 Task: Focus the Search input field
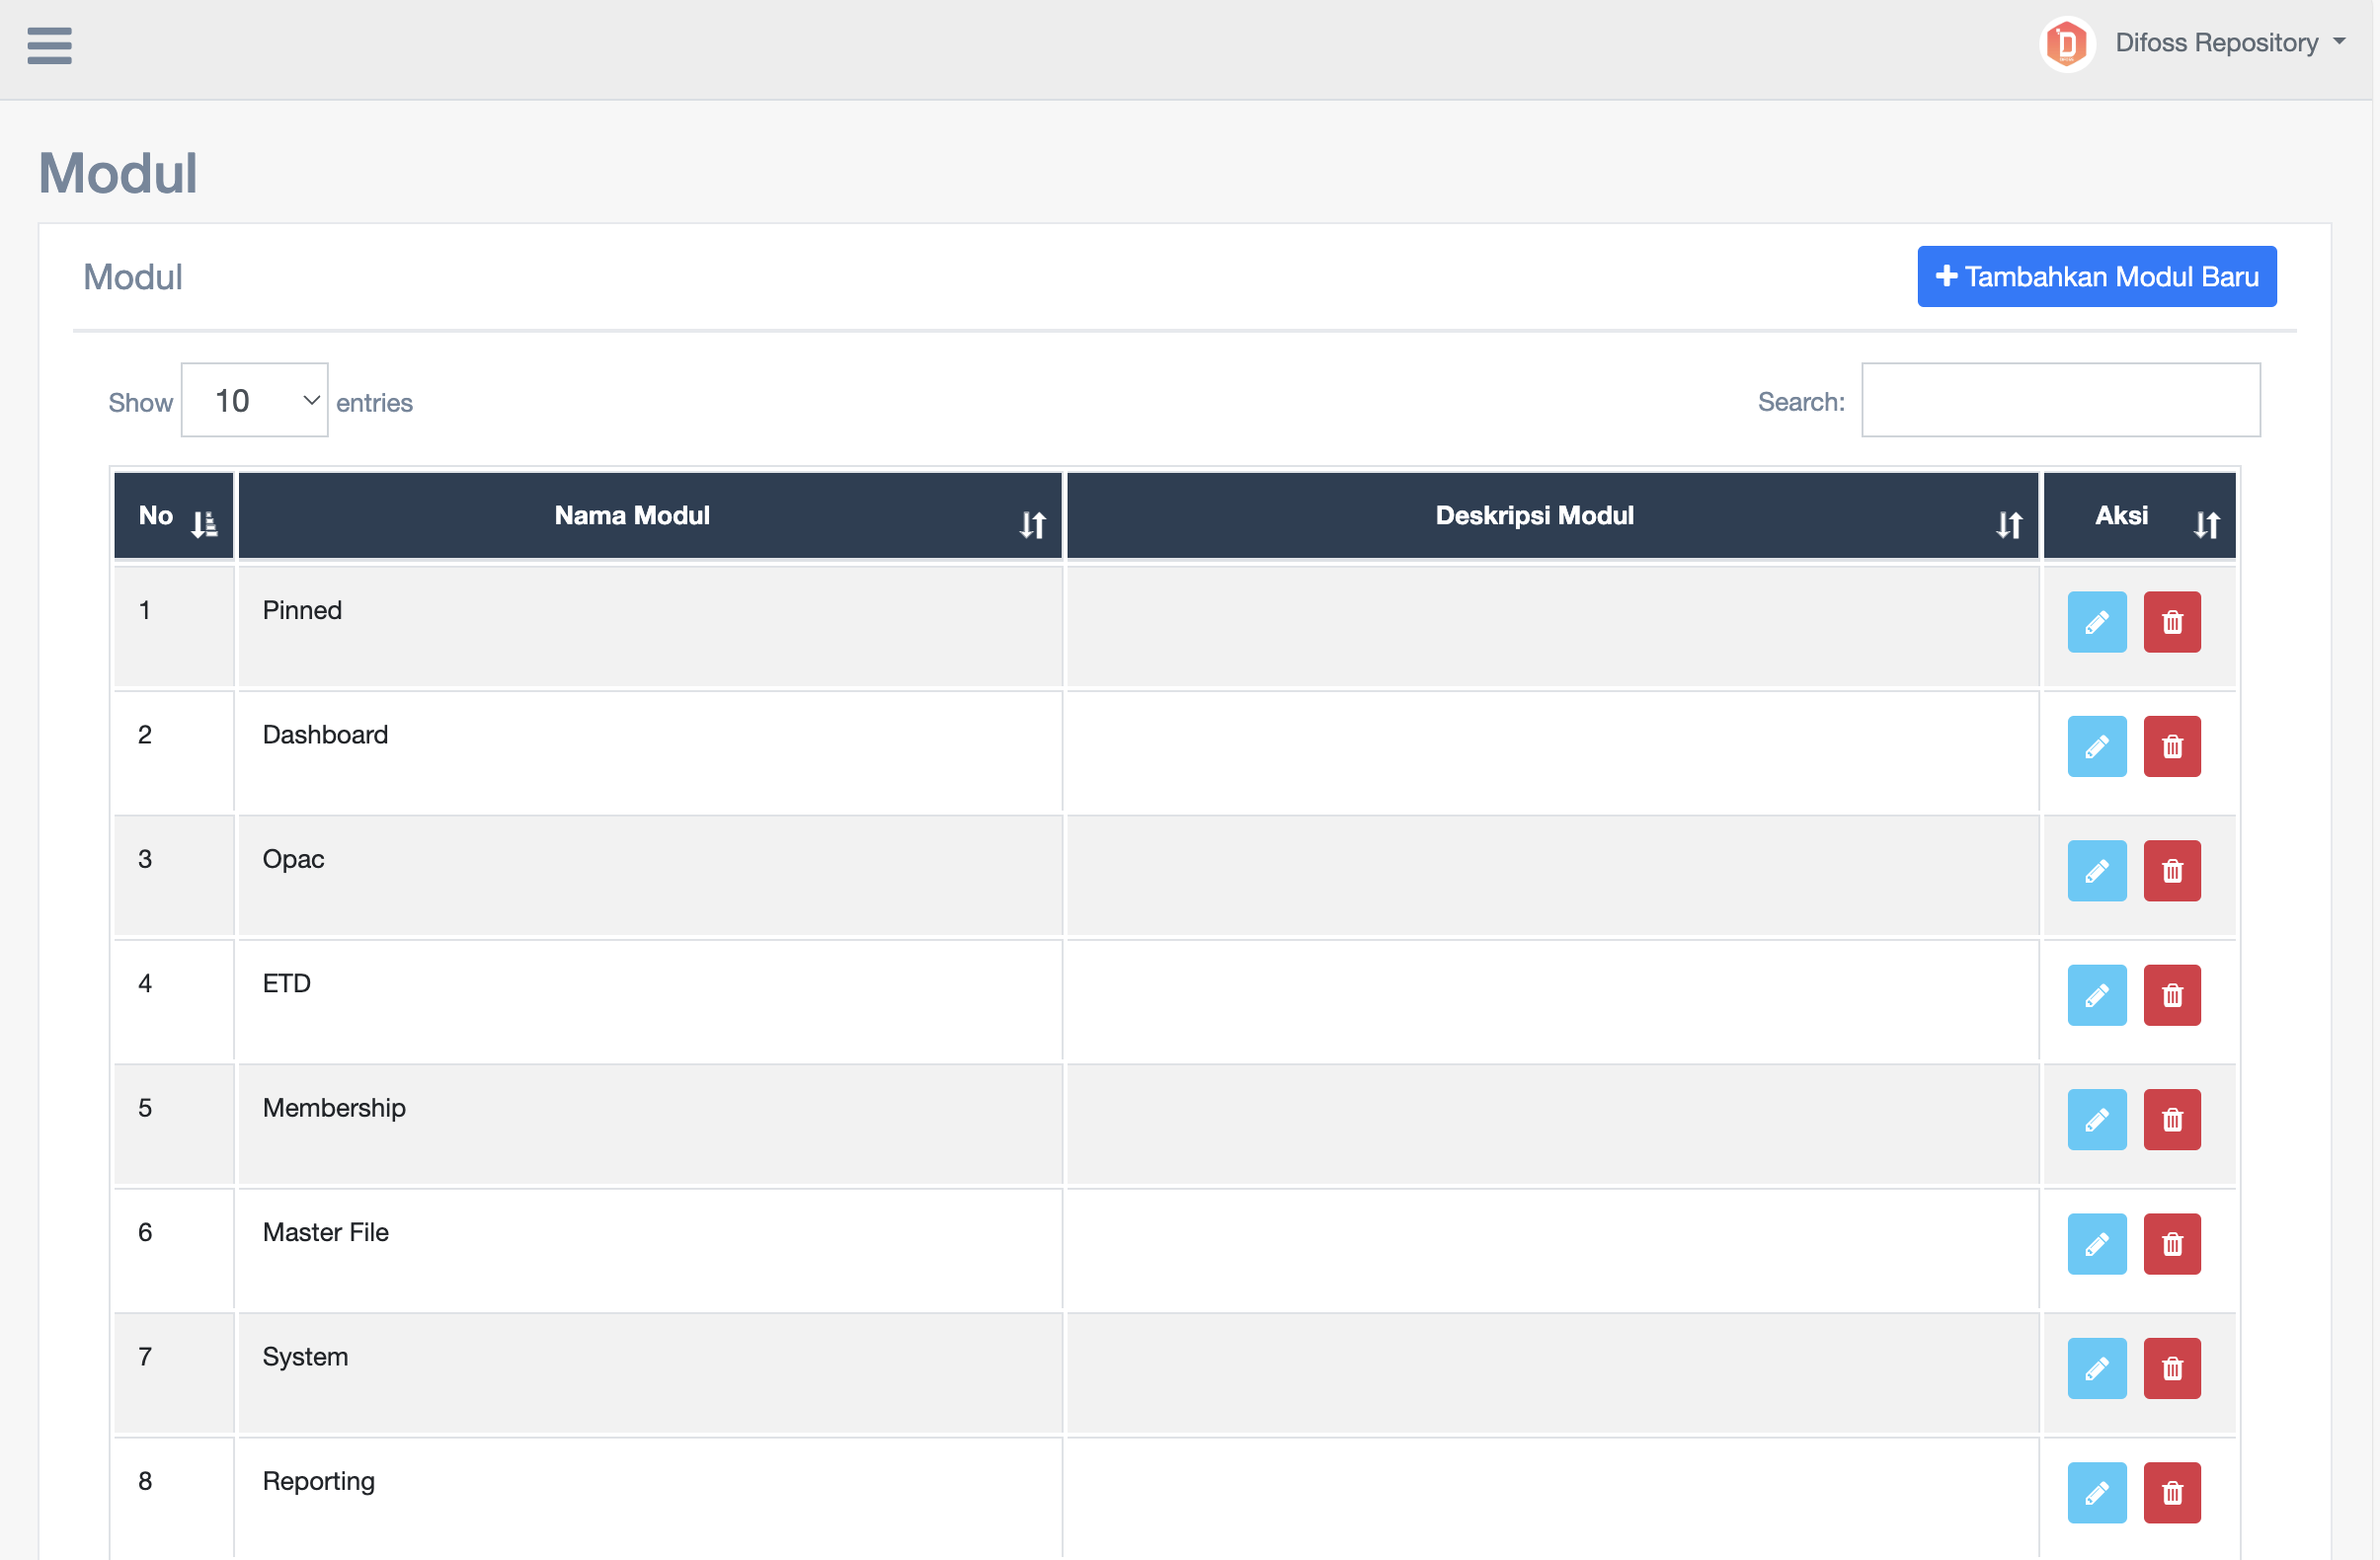pyautogui.click(x=2059, y=400)
